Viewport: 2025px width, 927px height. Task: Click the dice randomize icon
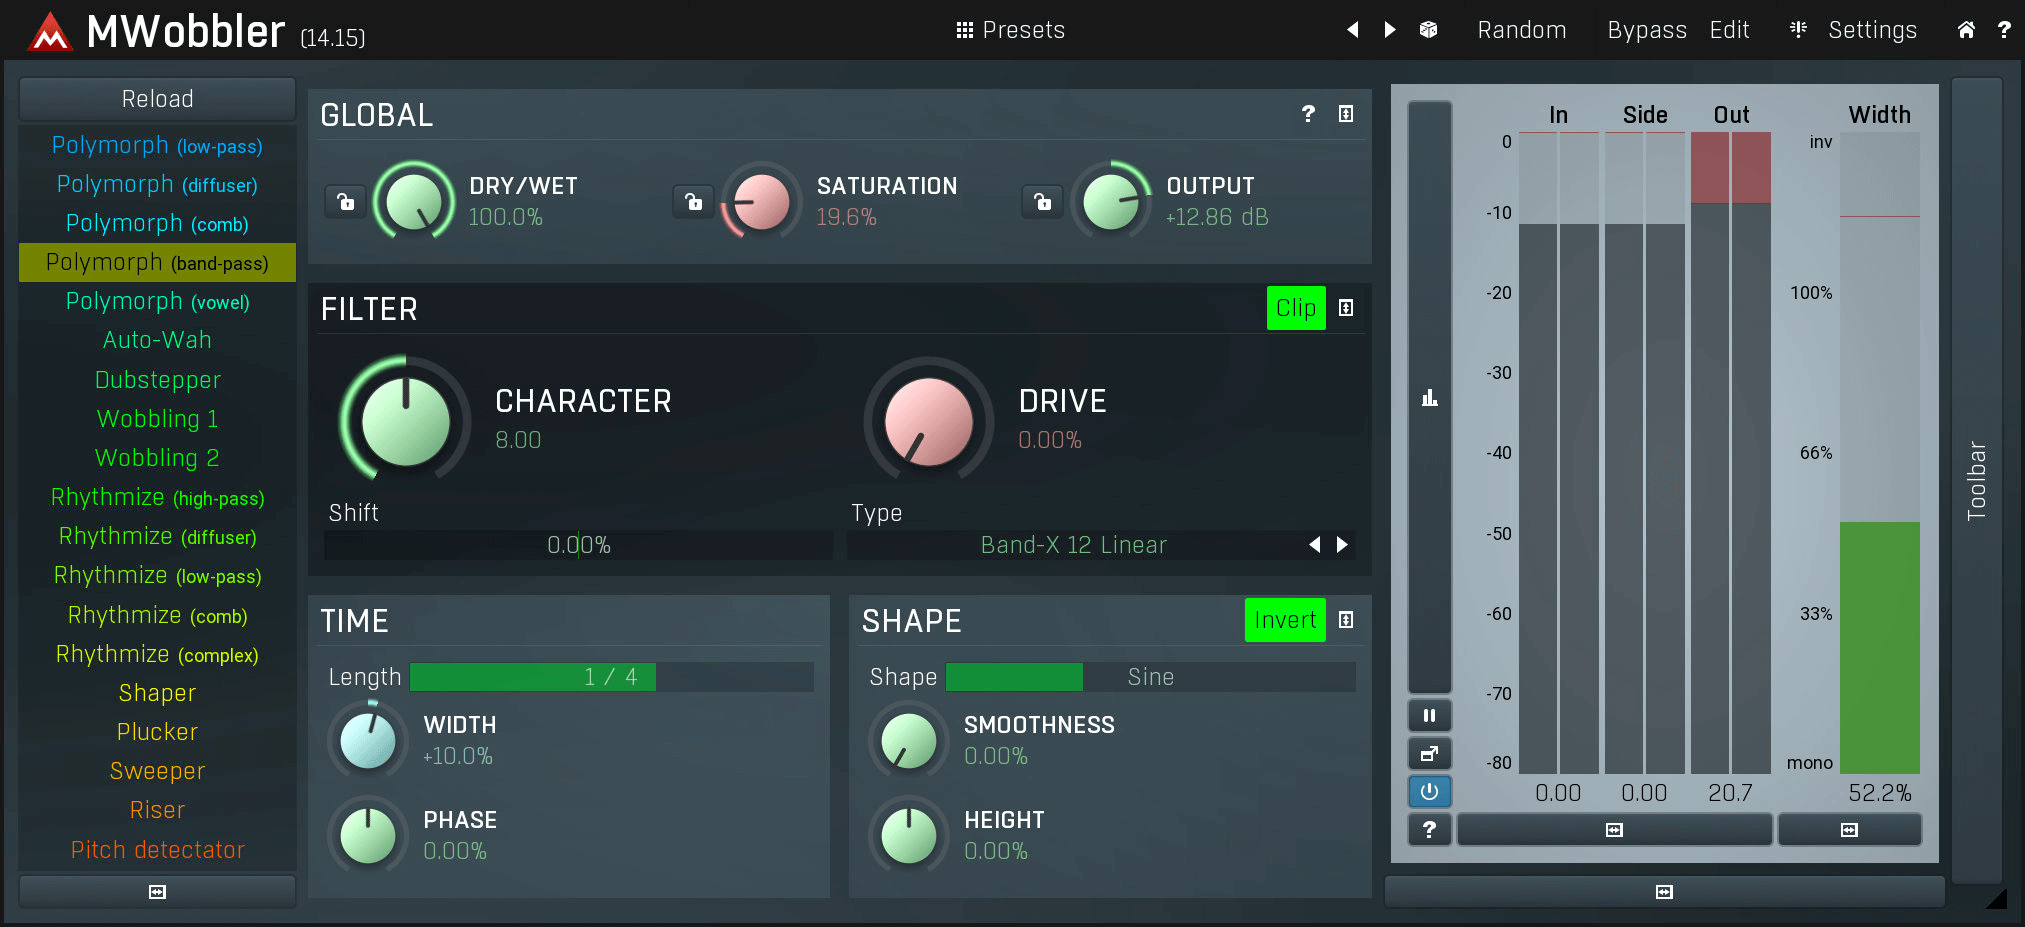[x=1428, y=30]
